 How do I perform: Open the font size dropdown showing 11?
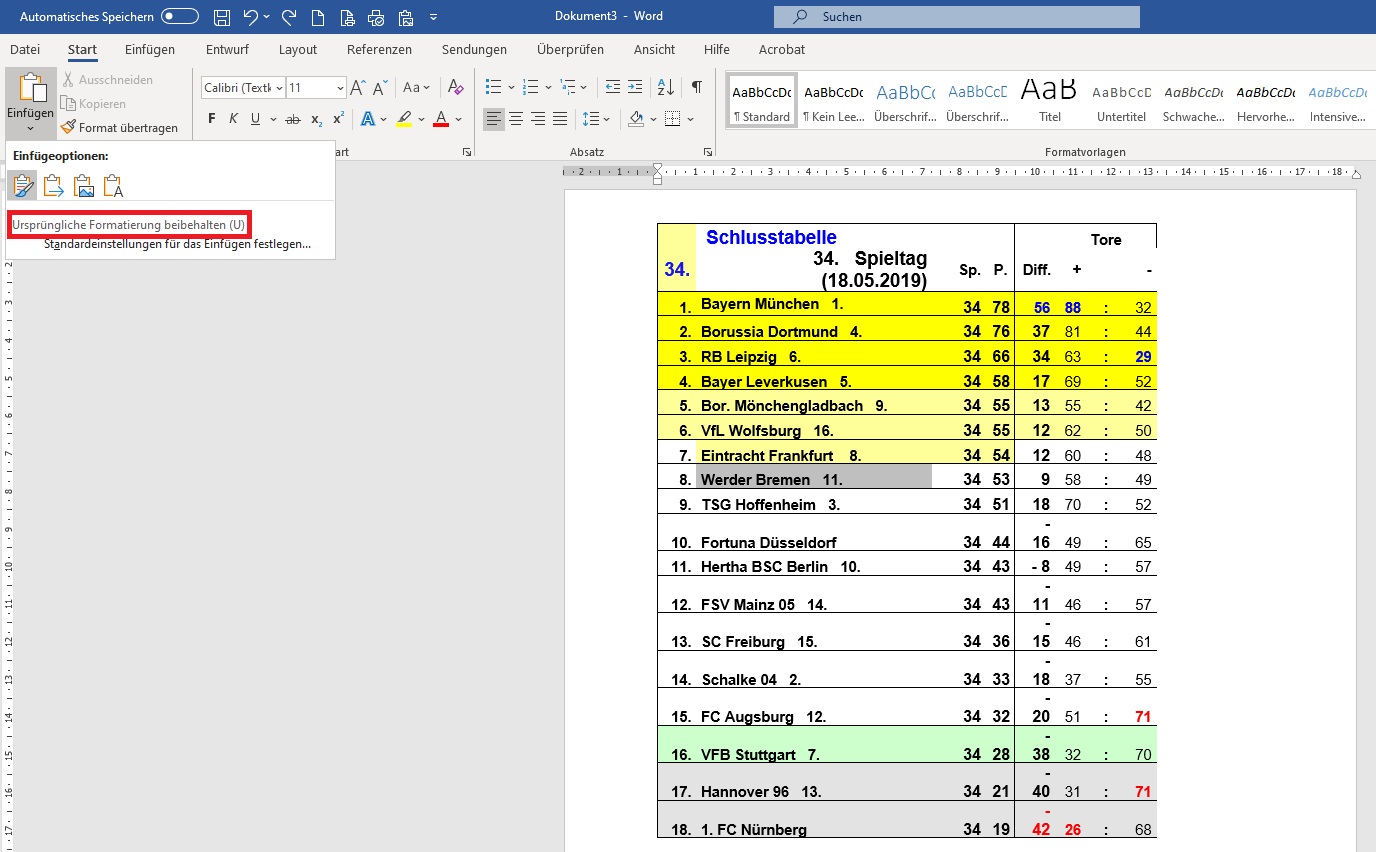[341, 88]
